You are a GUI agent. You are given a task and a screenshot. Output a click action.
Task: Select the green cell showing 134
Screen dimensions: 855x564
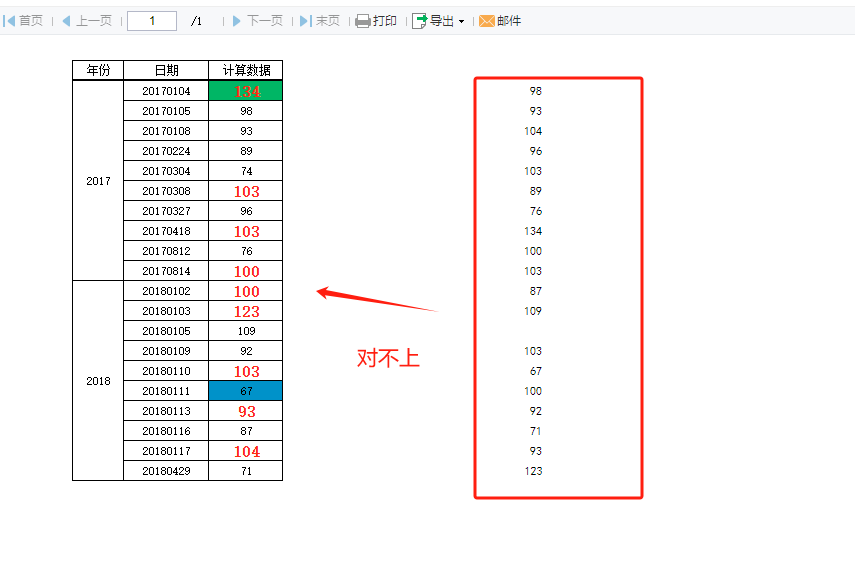pos(246,91)
